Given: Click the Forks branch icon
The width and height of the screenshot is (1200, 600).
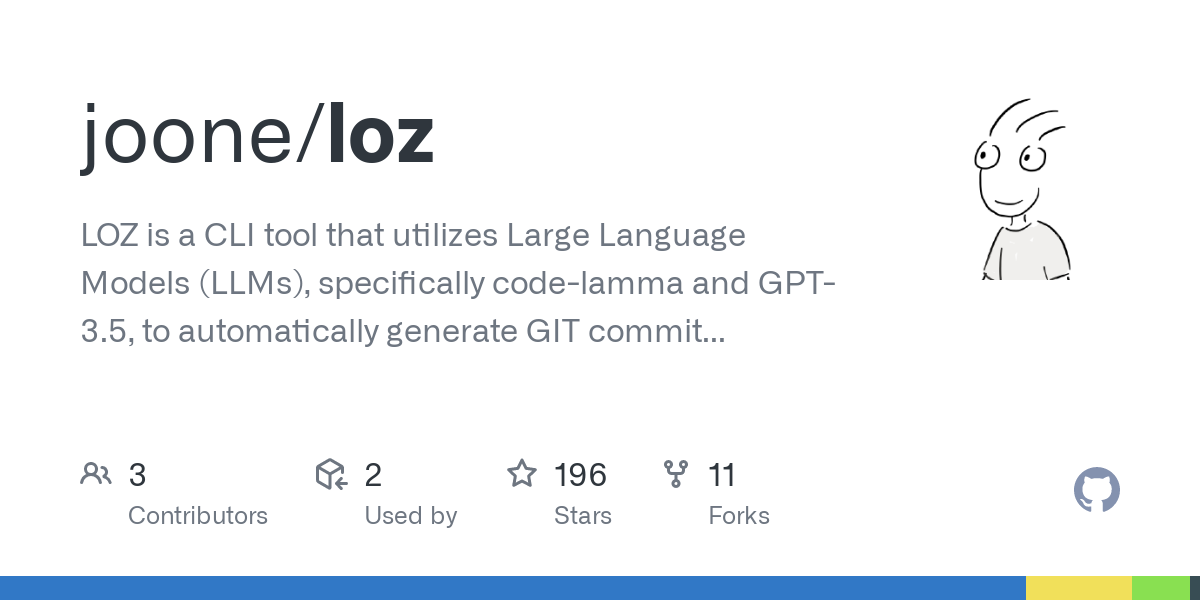Looking at the screenshot, I should coord(676,473).
